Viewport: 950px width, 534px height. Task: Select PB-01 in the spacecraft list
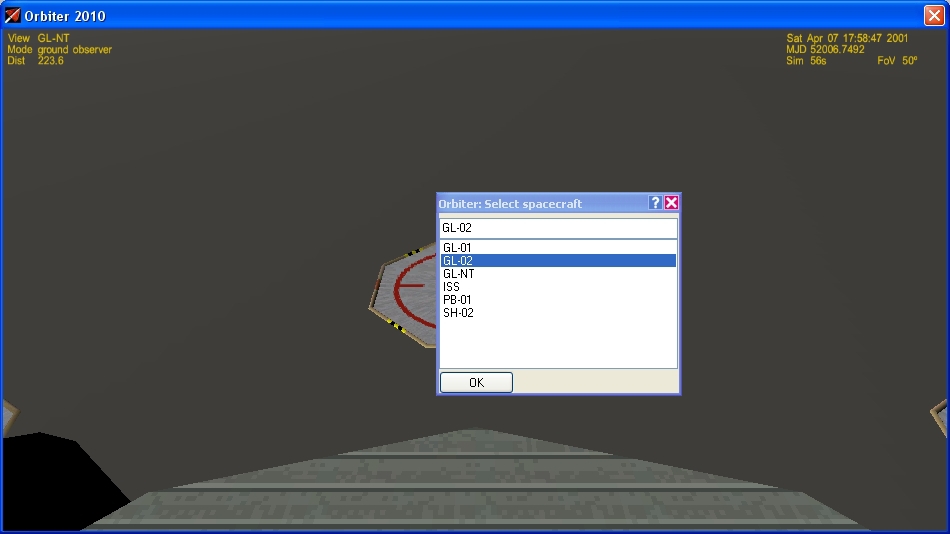pyautogui.click(x=458, y=300)
